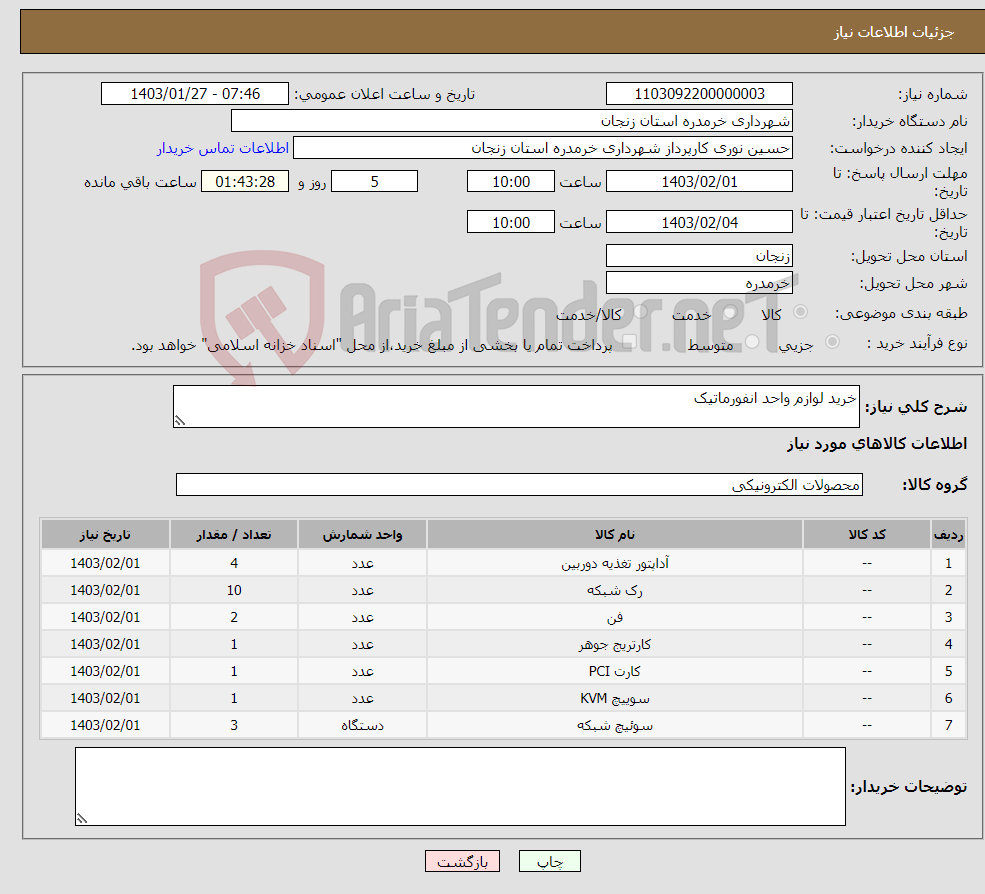
Task: Select the کالا radio button
Action: [x=800, y=312]
